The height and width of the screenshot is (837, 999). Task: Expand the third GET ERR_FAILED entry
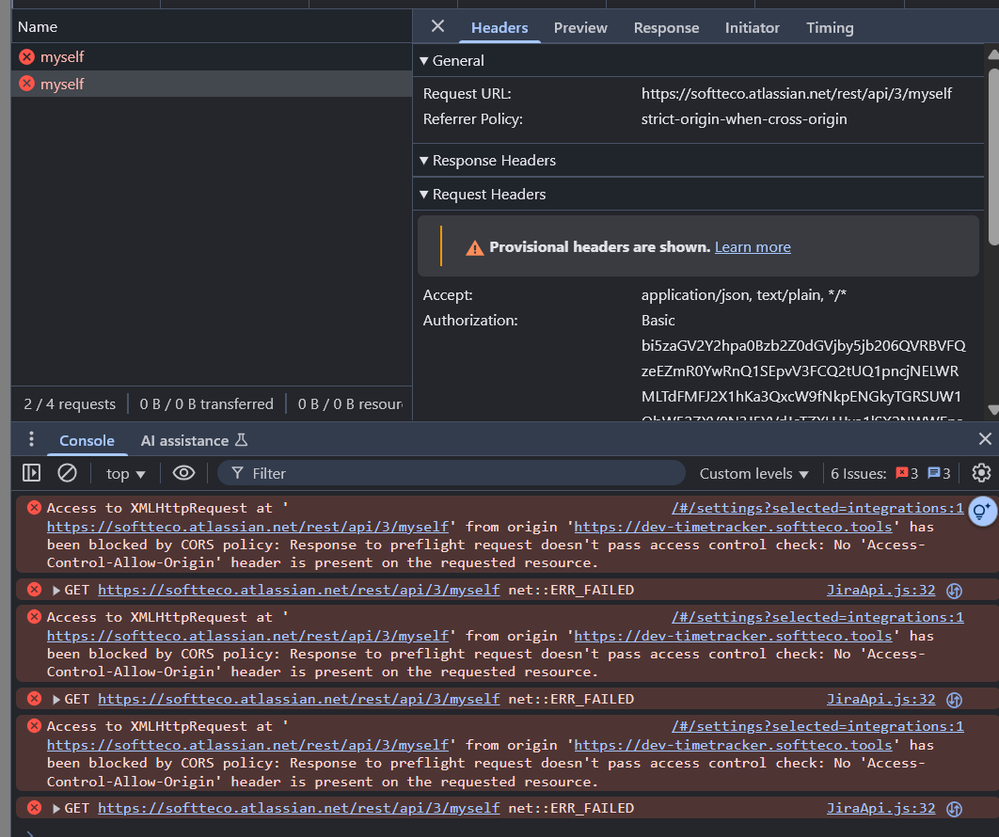pos(56,809)
